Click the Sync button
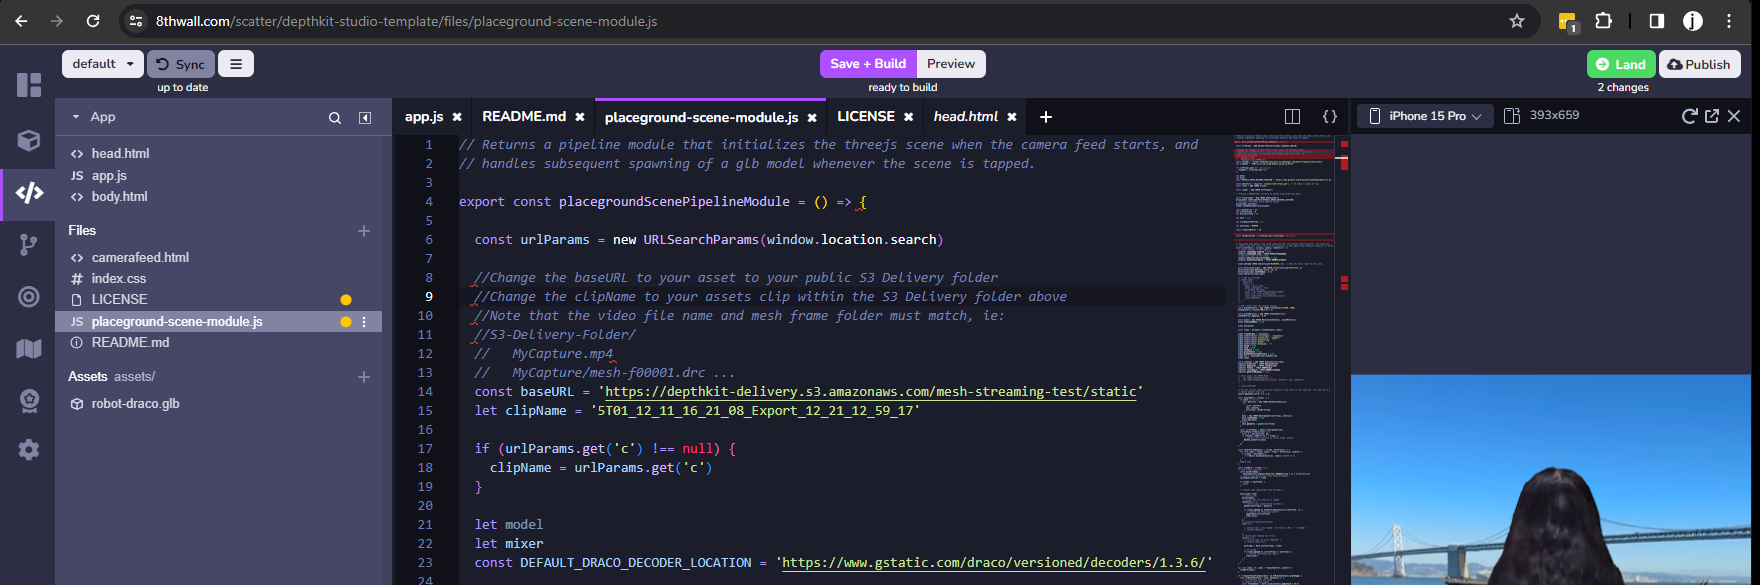This screenshot has height=585, width=1760. coord(181,64)
